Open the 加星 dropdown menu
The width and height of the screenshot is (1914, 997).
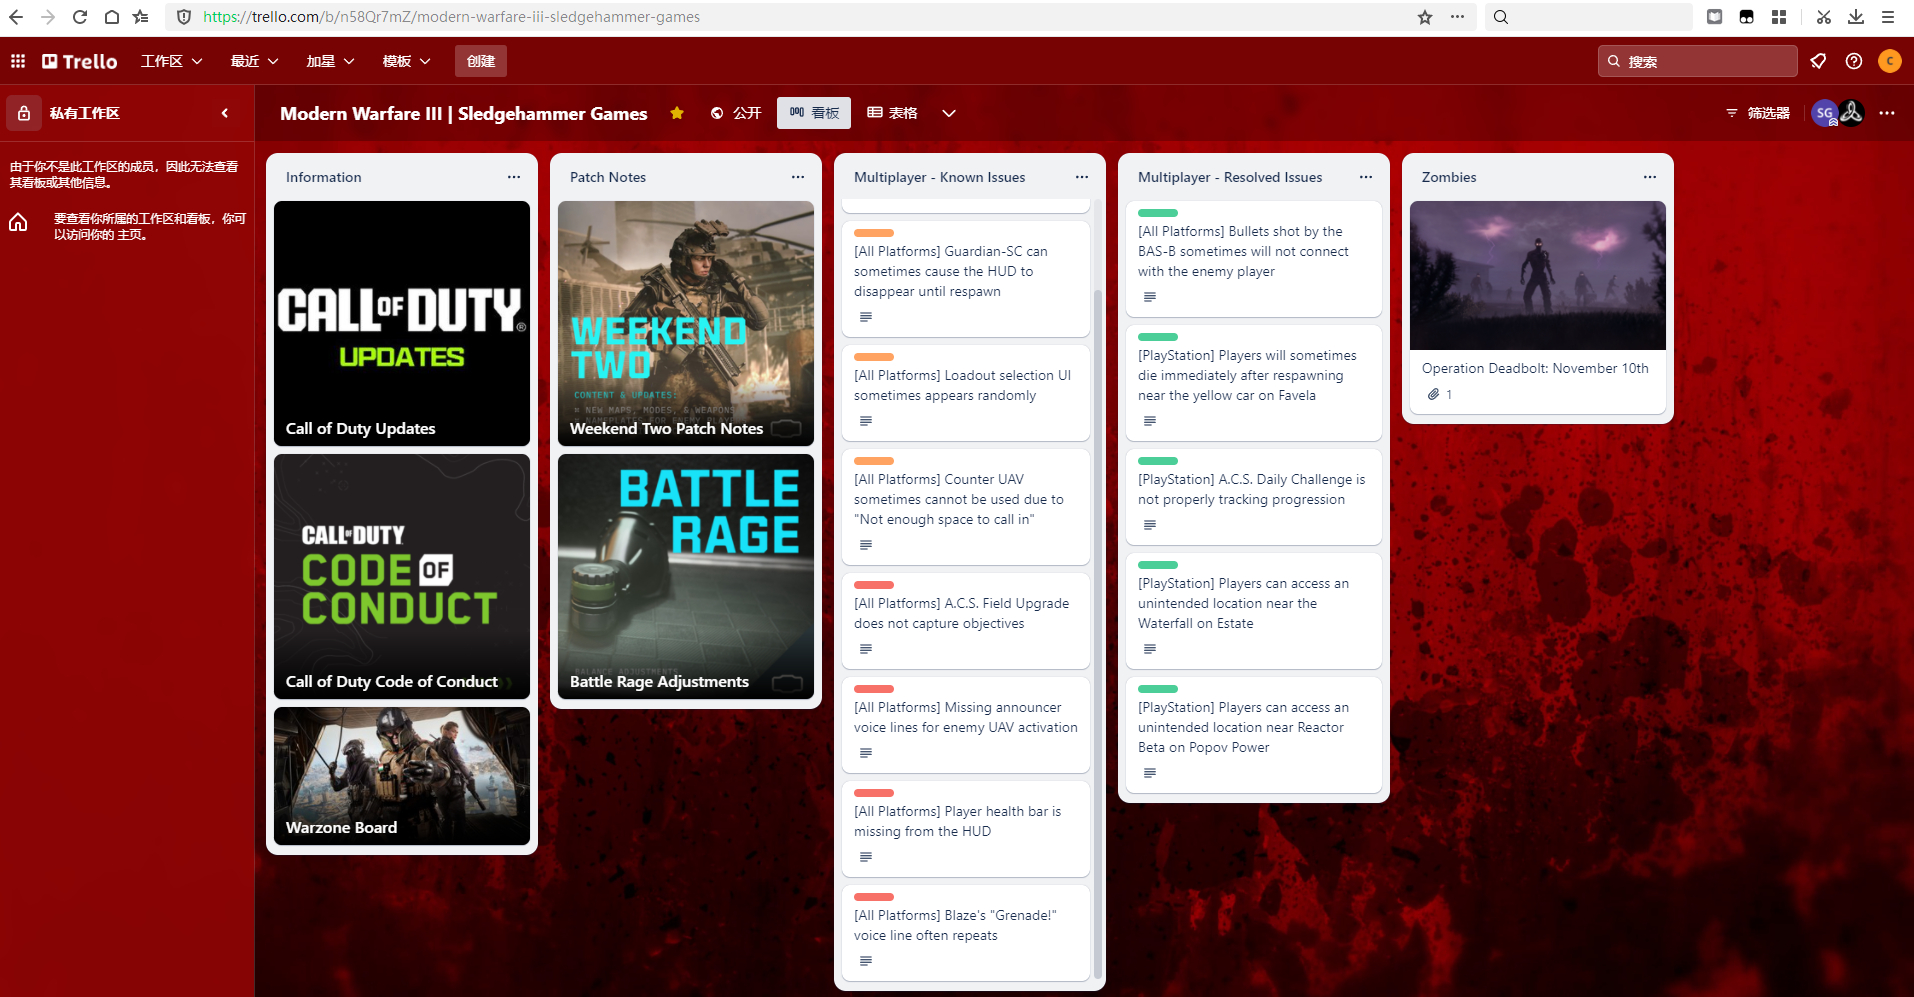(x=330, y=61)
